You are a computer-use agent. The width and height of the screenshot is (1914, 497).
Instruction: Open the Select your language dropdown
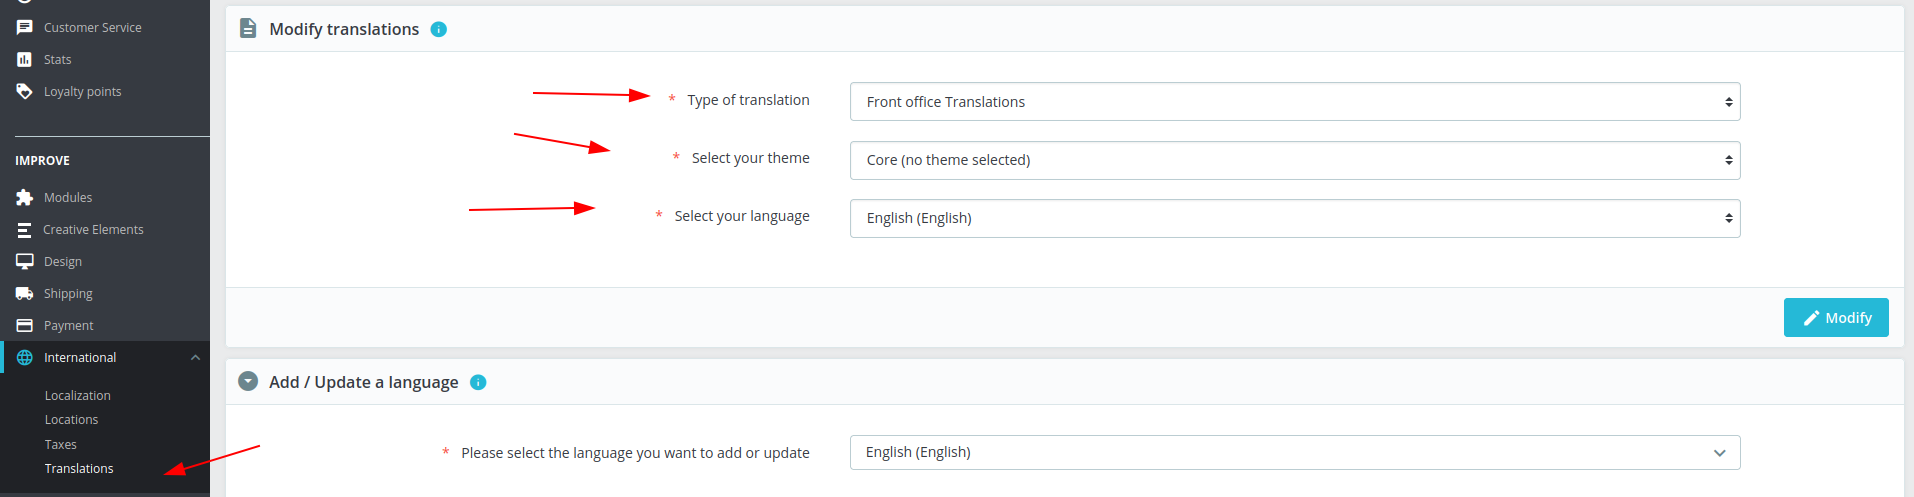click(1295, 218)
